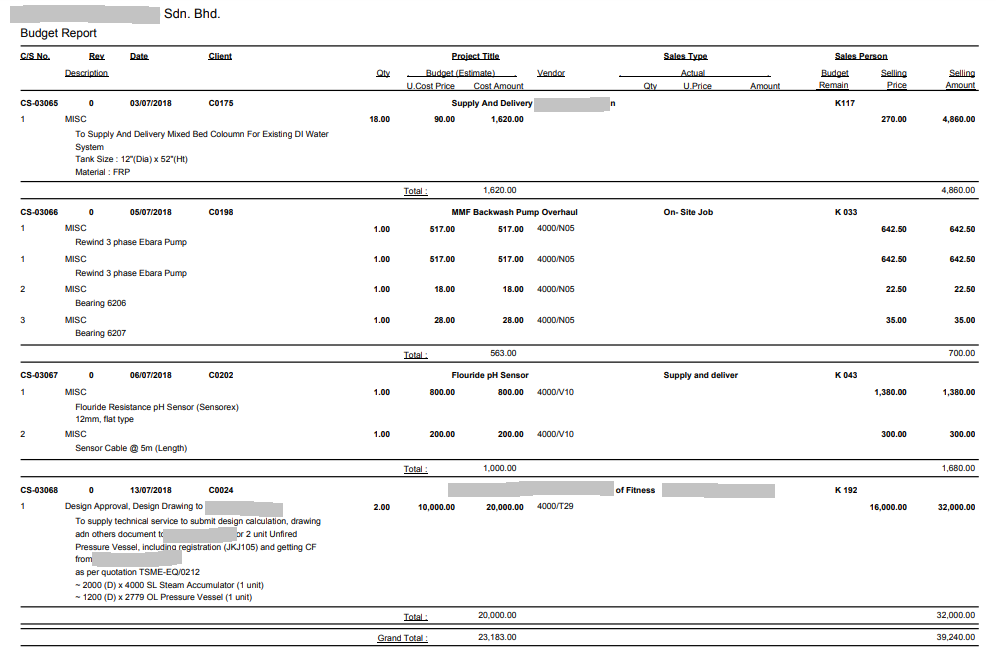
Task: Click unit cost '28.00' in Bearing 6207 row
Action: tap(445, 320)
